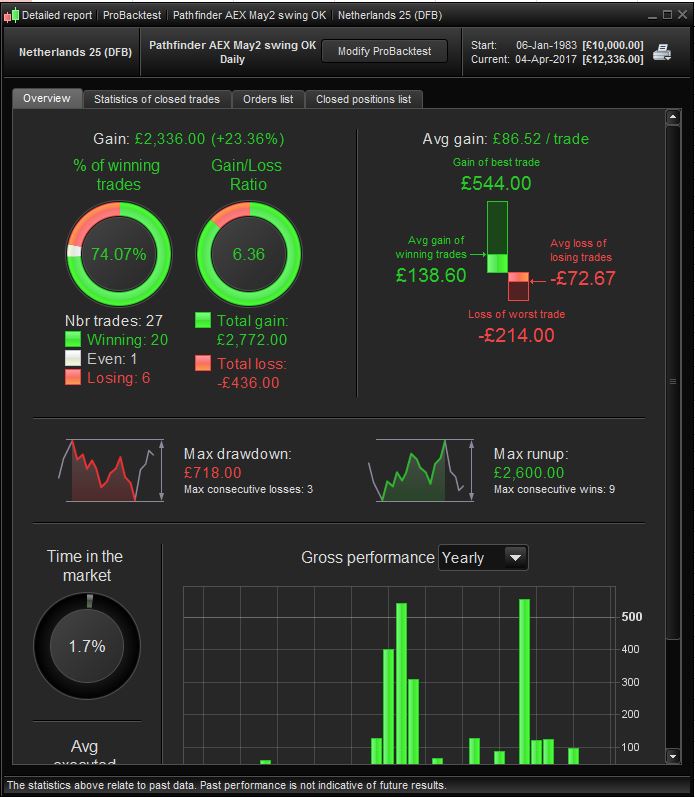
Task: Click the red Total loss swatch
Action: [x=203, y=363]
